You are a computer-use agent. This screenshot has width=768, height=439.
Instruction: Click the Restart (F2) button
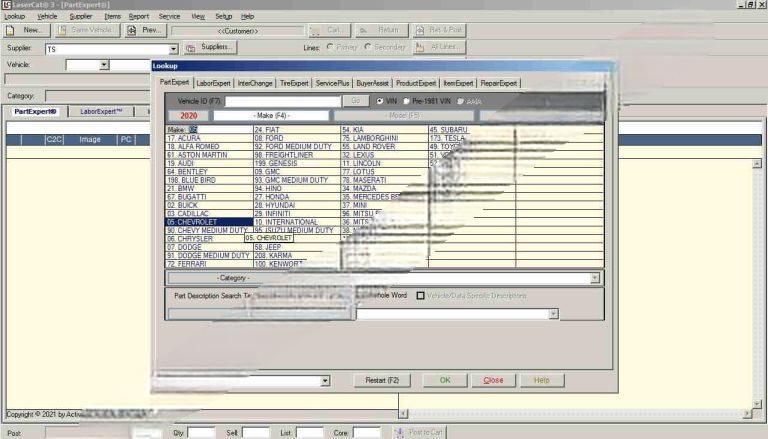[x=382, y=380]
